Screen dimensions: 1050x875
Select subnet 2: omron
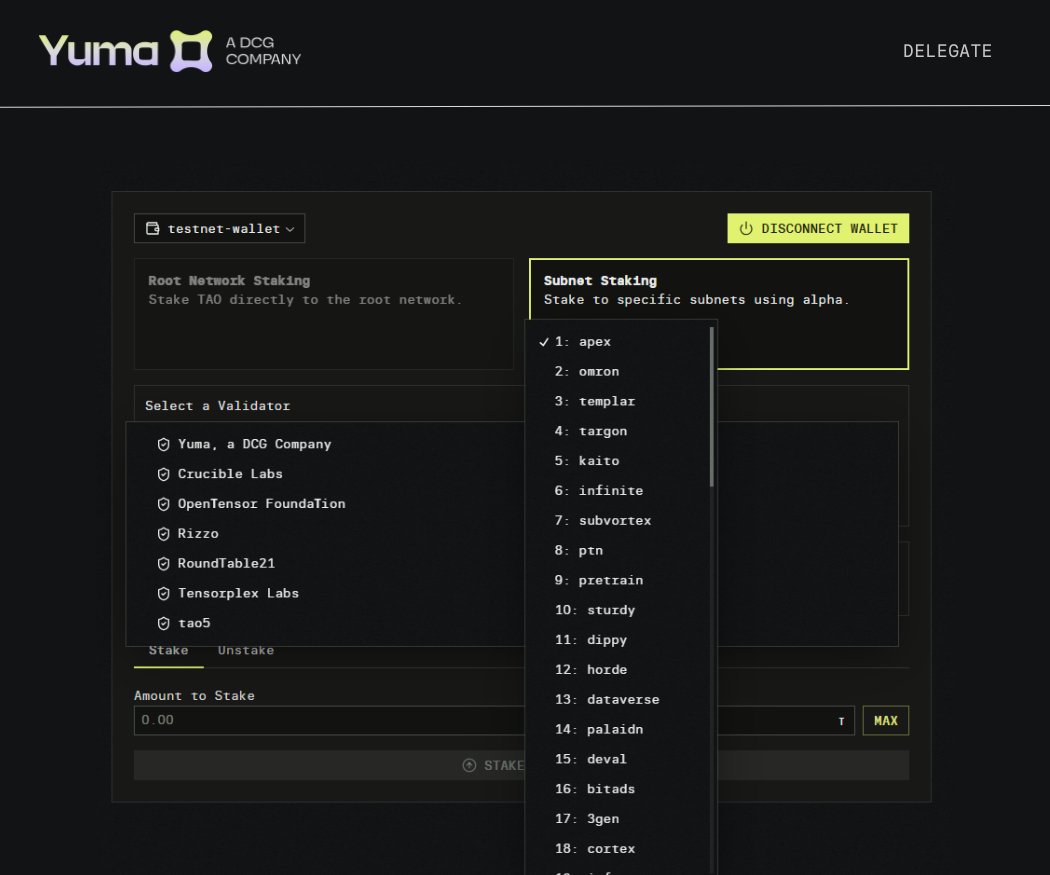tap(617, 371)
